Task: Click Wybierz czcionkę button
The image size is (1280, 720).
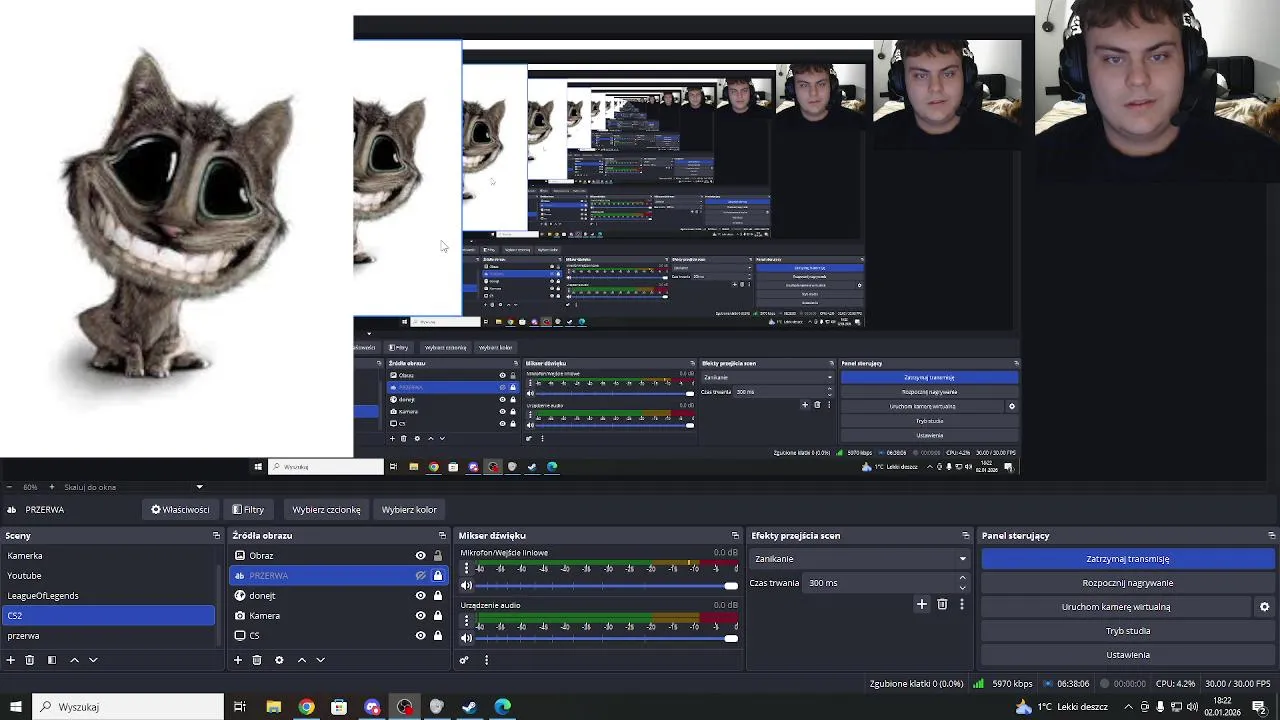Action: click(326, 510)
